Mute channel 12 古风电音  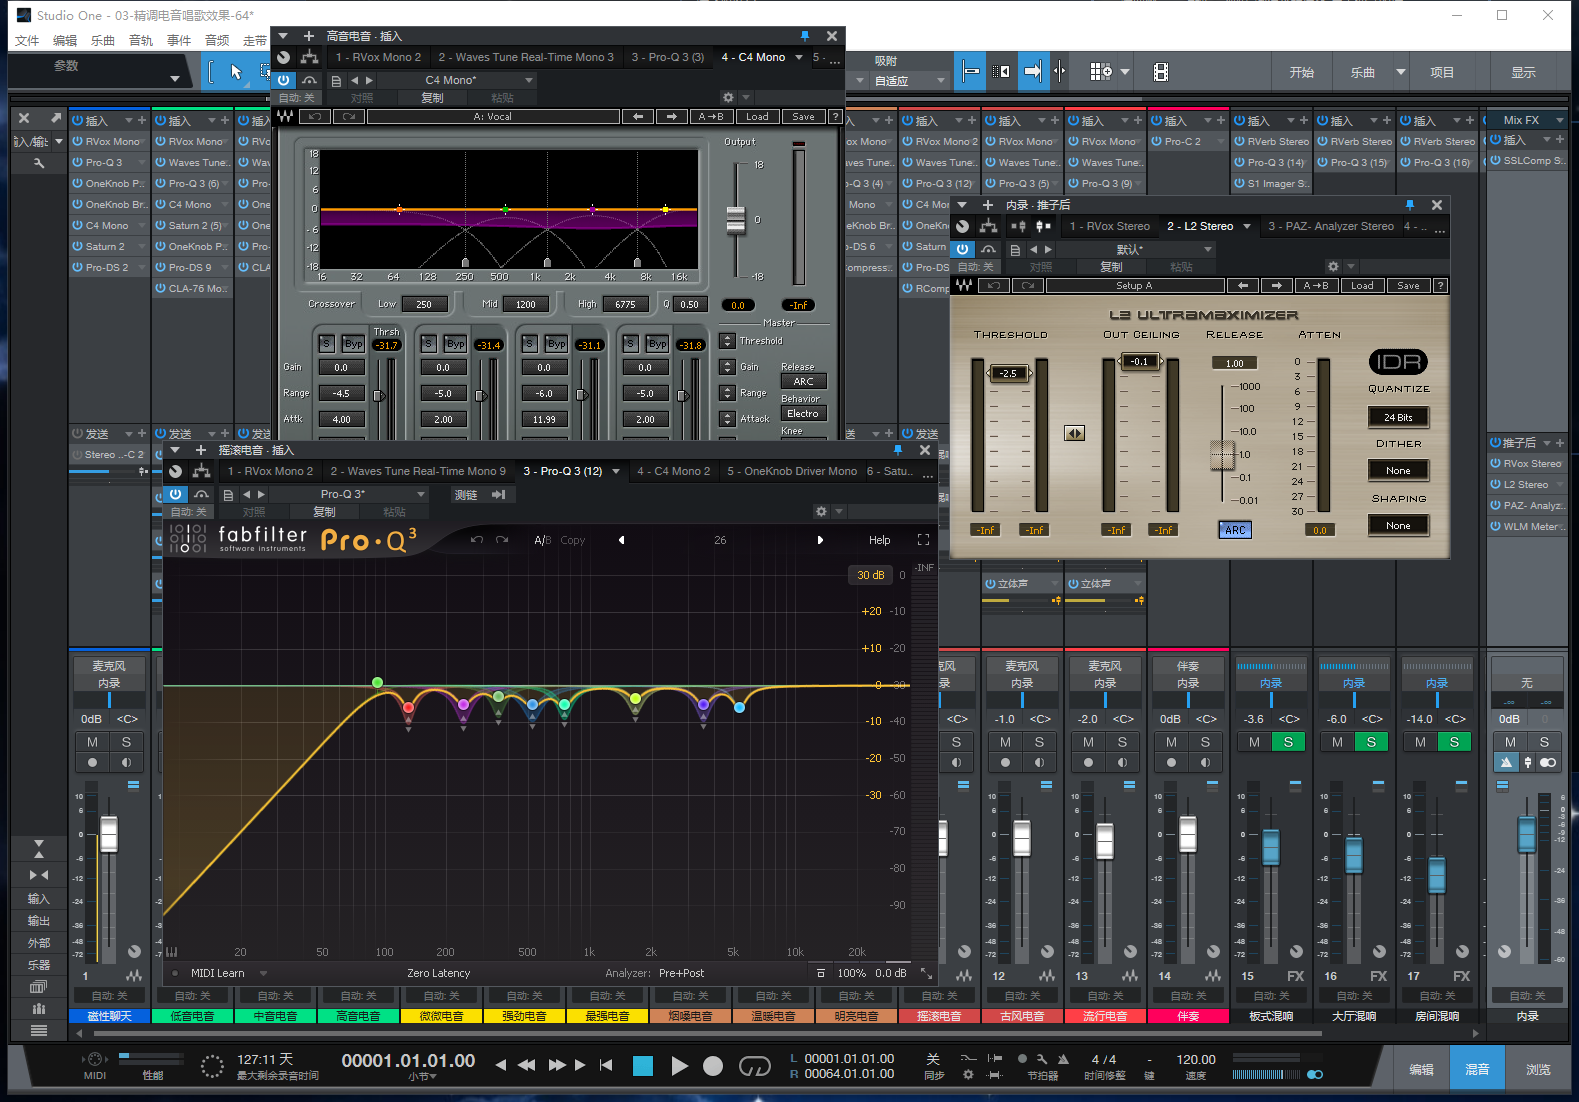coord(1005,742)
